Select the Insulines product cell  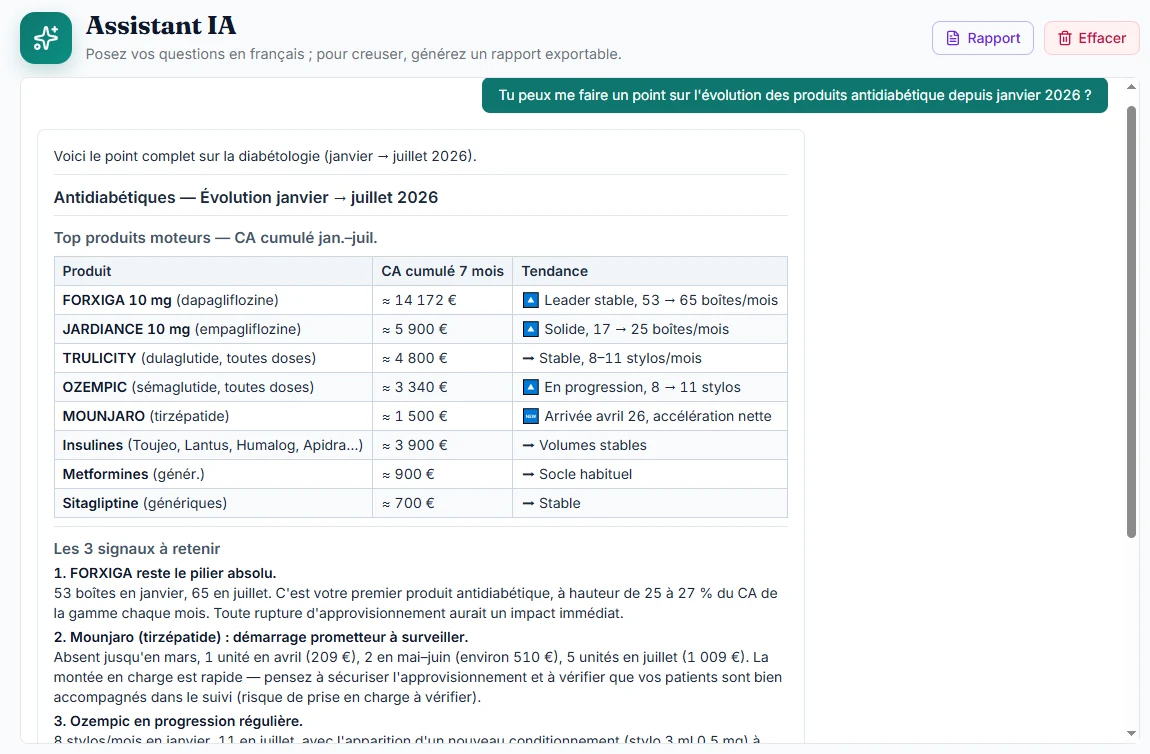click(x=213, y=445)
